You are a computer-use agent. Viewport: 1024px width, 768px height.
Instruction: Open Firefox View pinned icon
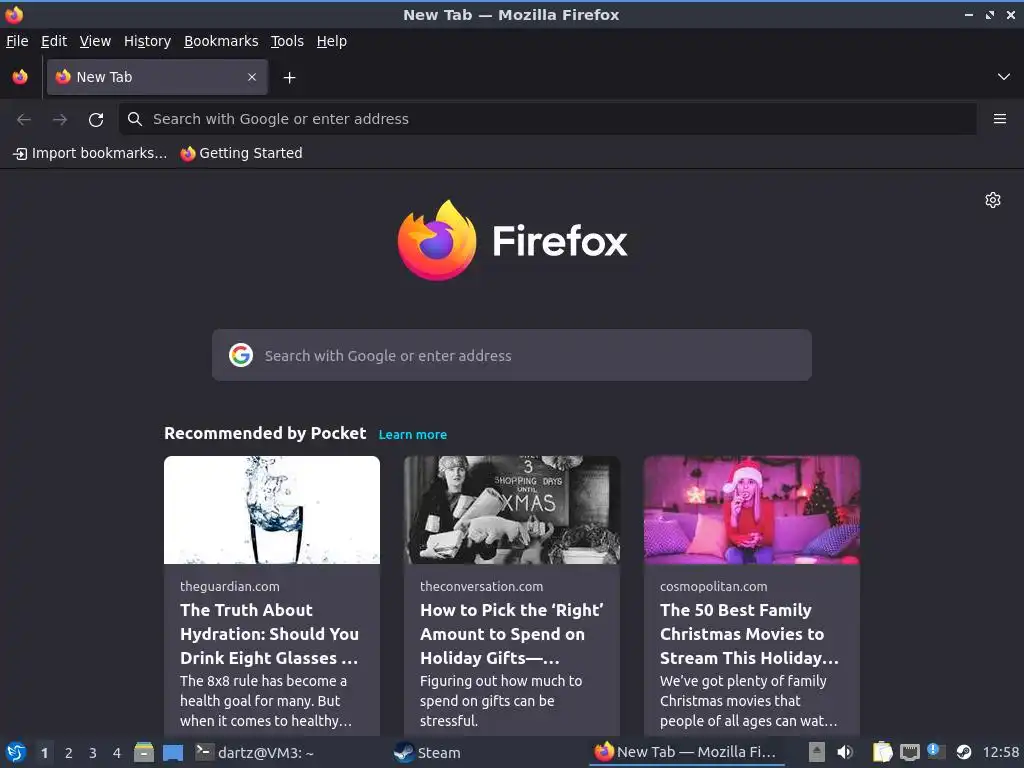pos(20,77)
